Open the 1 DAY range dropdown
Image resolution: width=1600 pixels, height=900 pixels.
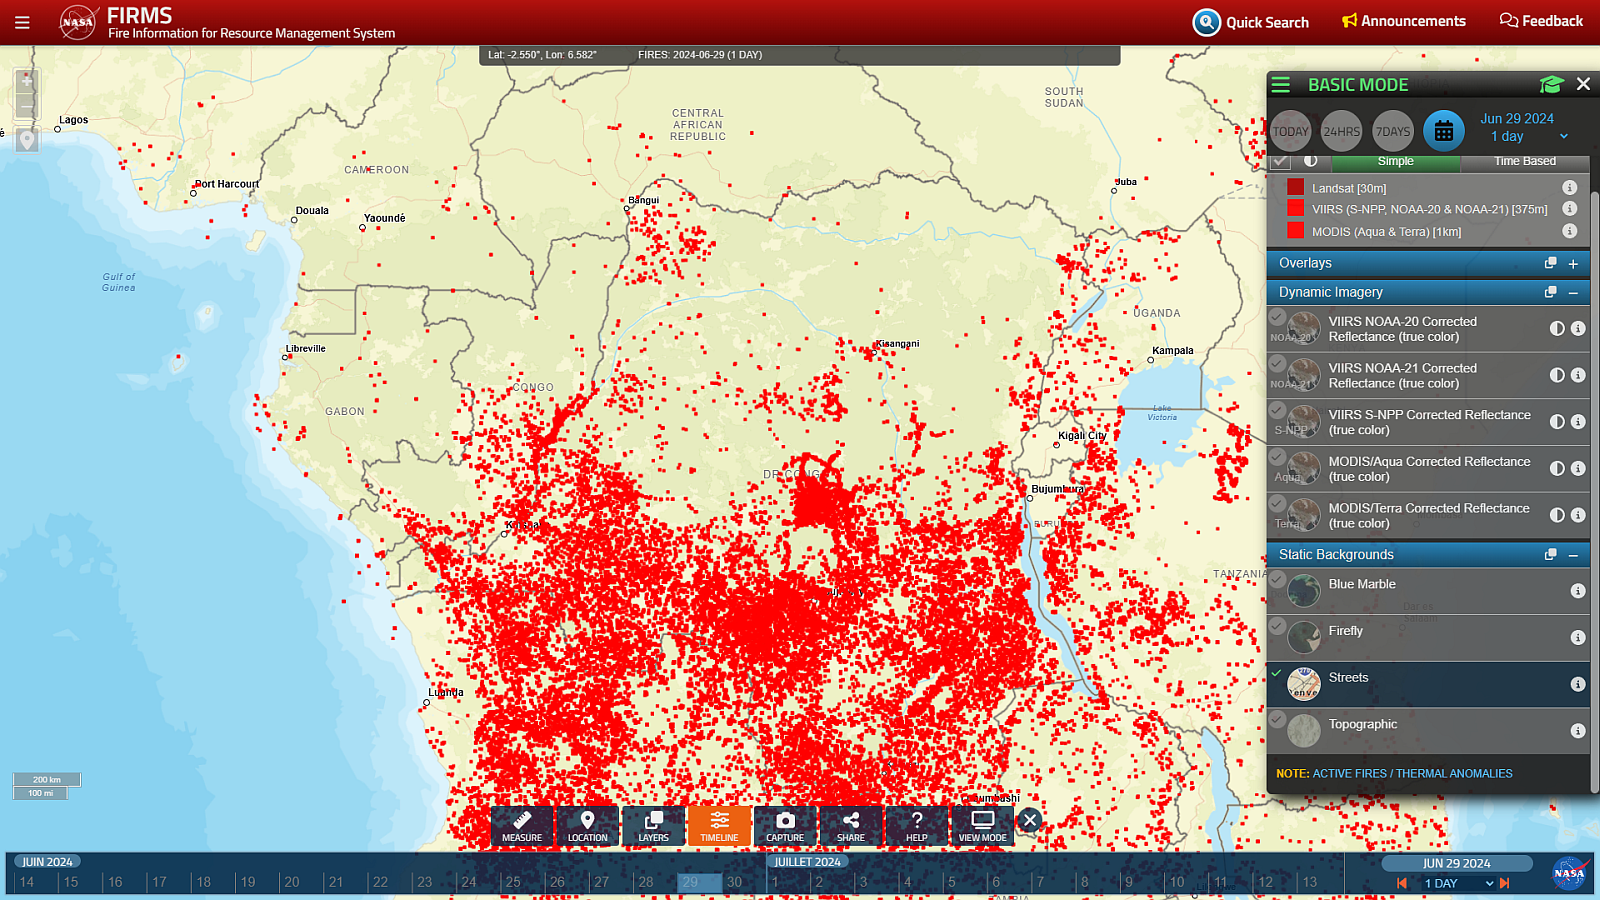pyautogui.click(x=1458, y=883)
